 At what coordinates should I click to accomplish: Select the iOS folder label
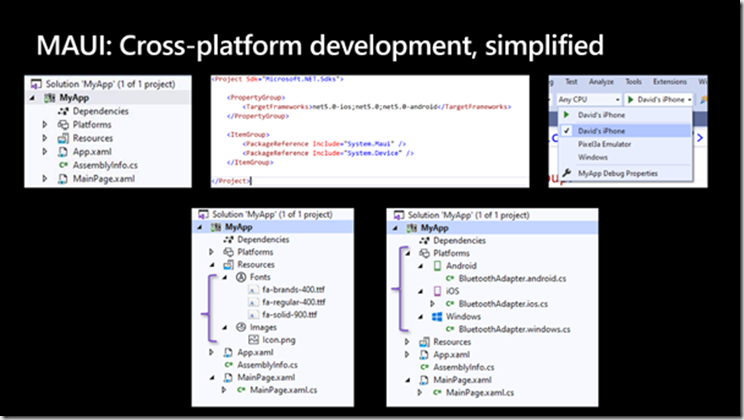tap(452, 291)
